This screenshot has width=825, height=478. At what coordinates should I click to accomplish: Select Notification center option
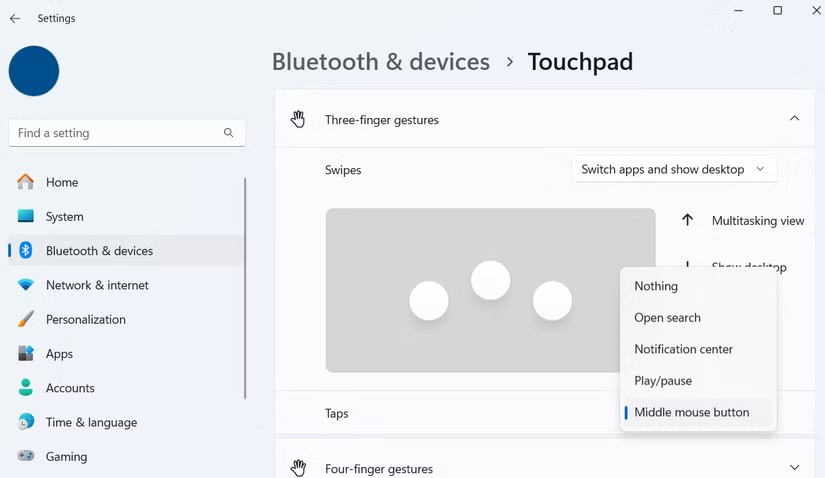[x=683, y=349]
